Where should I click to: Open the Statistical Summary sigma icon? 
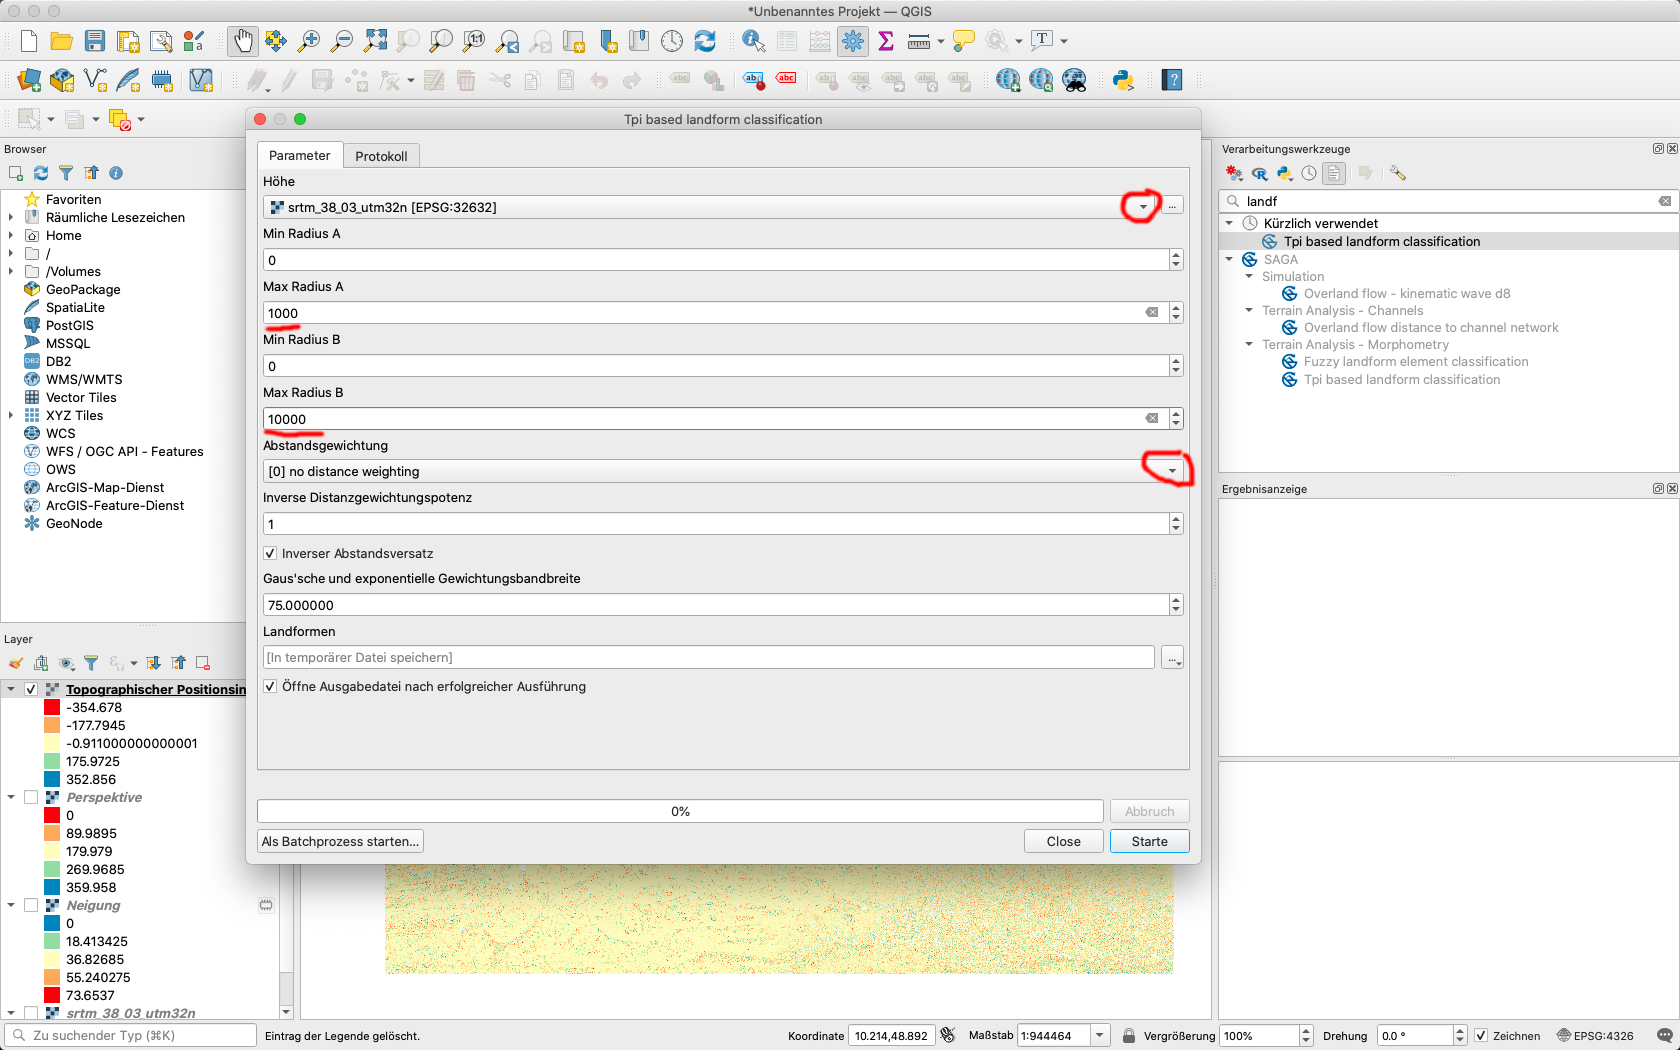point(886,41)
